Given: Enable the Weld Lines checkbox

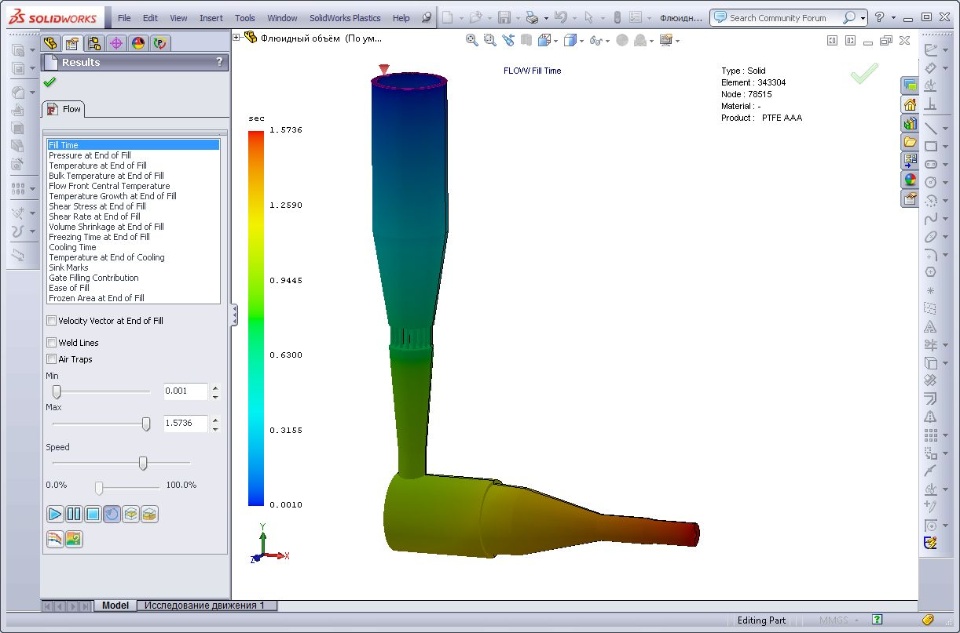Looking at the screenshot, I should (52, 342).
